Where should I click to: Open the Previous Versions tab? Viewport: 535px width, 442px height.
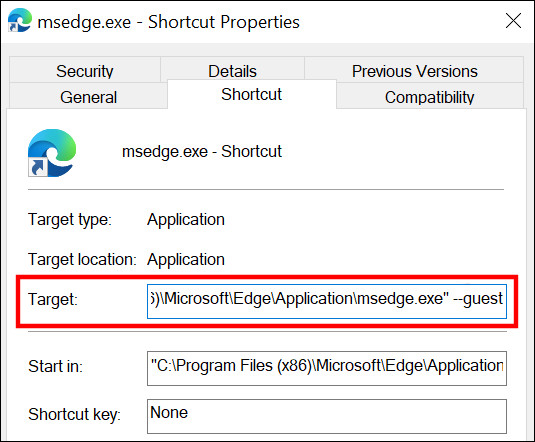[414, 70]
